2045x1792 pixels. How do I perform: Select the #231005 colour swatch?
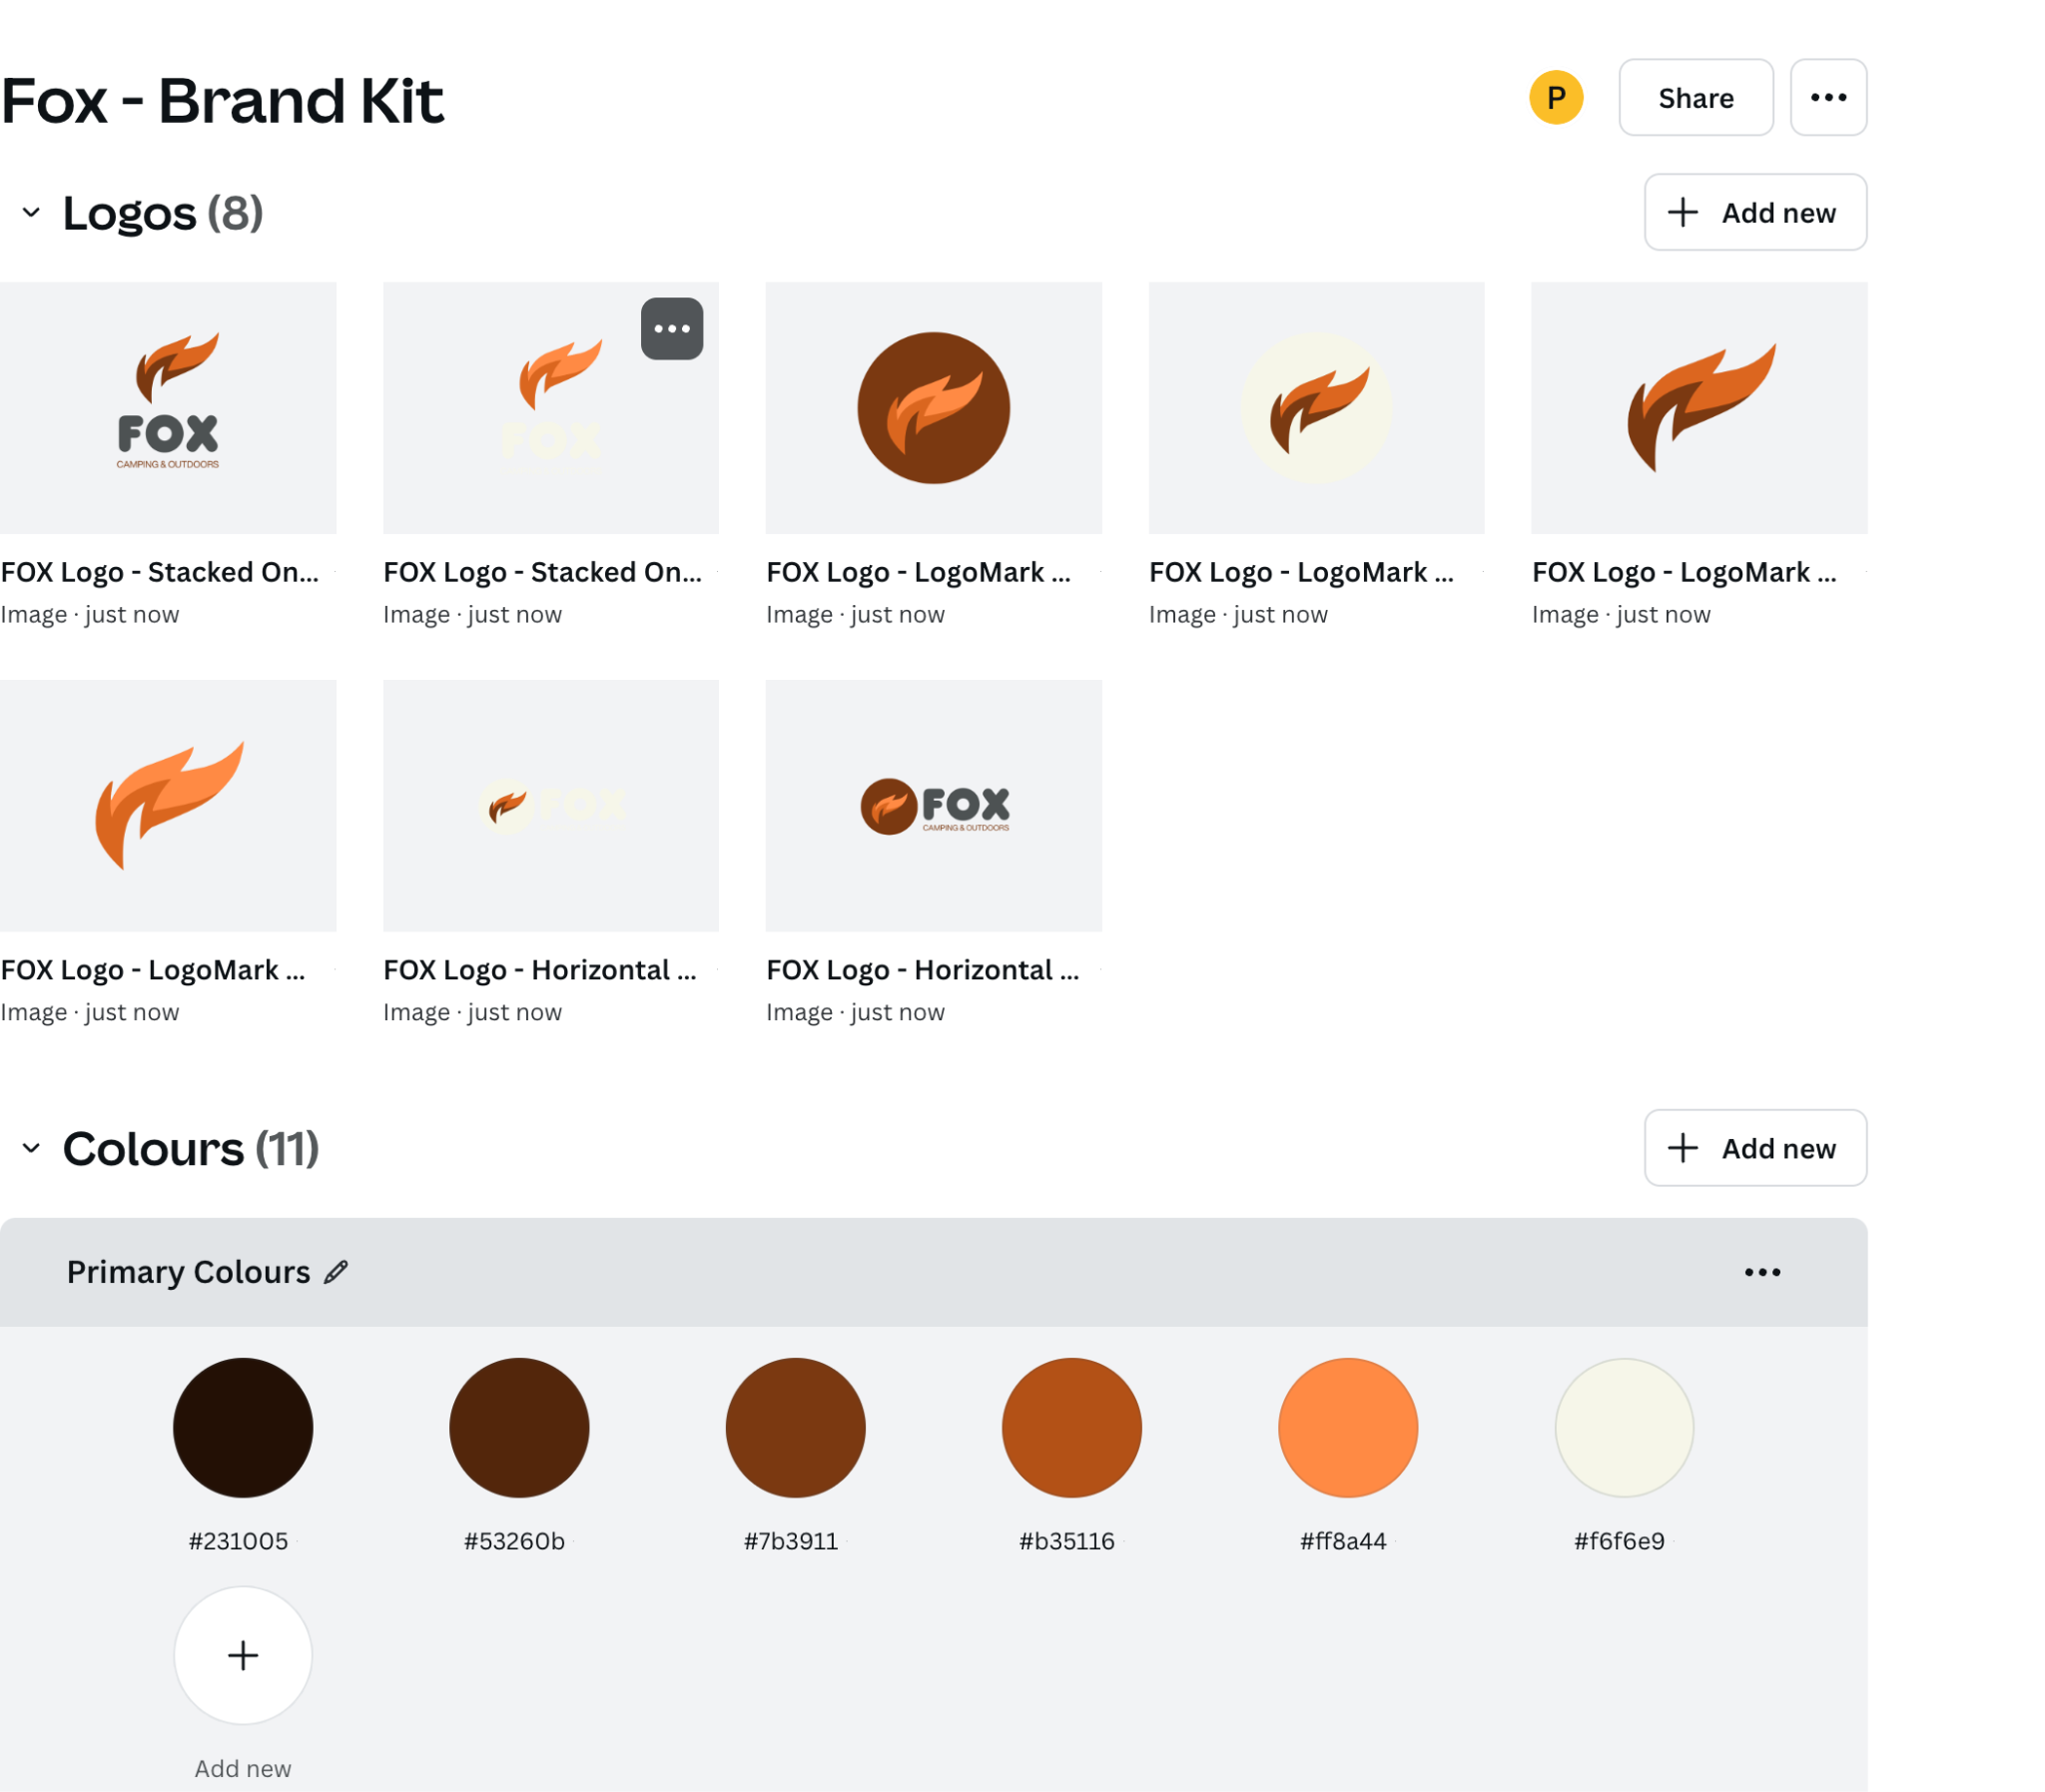pos(243,1427)
